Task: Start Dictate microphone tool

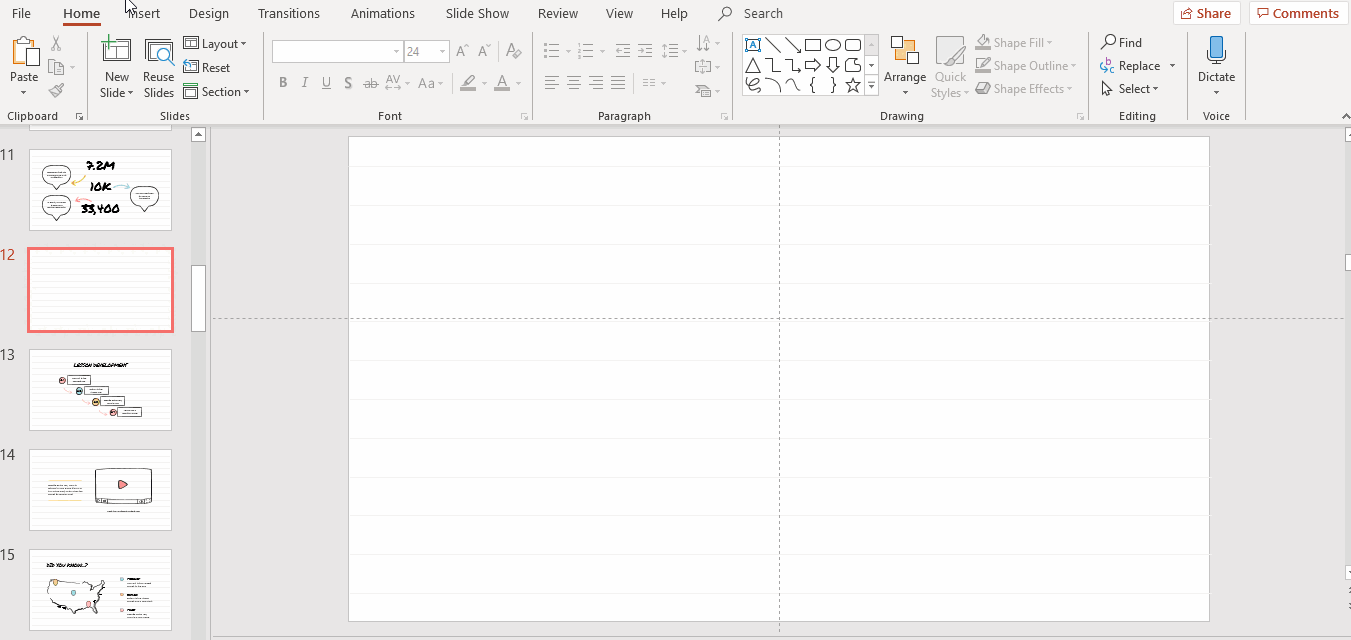Action: (x=1216, y=52)
